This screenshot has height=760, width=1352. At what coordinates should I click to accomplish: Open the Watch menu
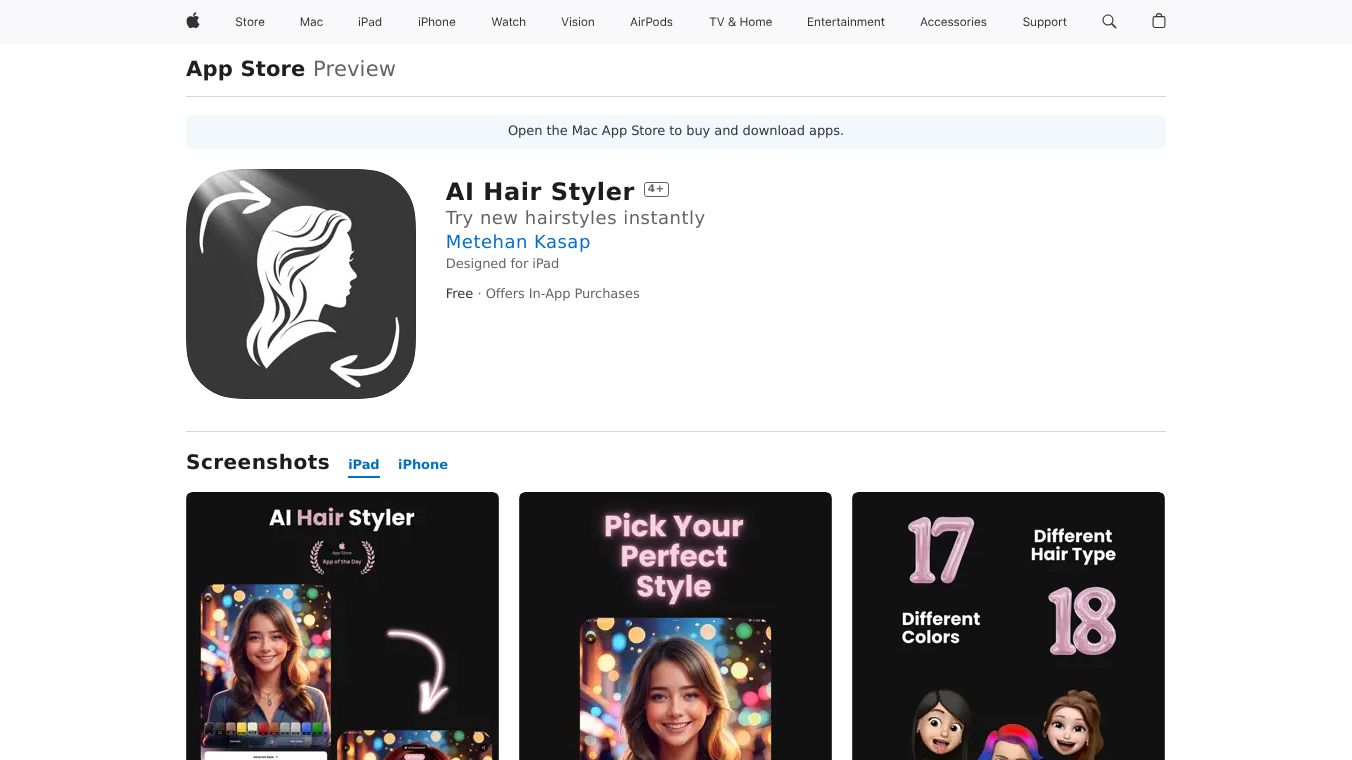[x=509, y=22]
